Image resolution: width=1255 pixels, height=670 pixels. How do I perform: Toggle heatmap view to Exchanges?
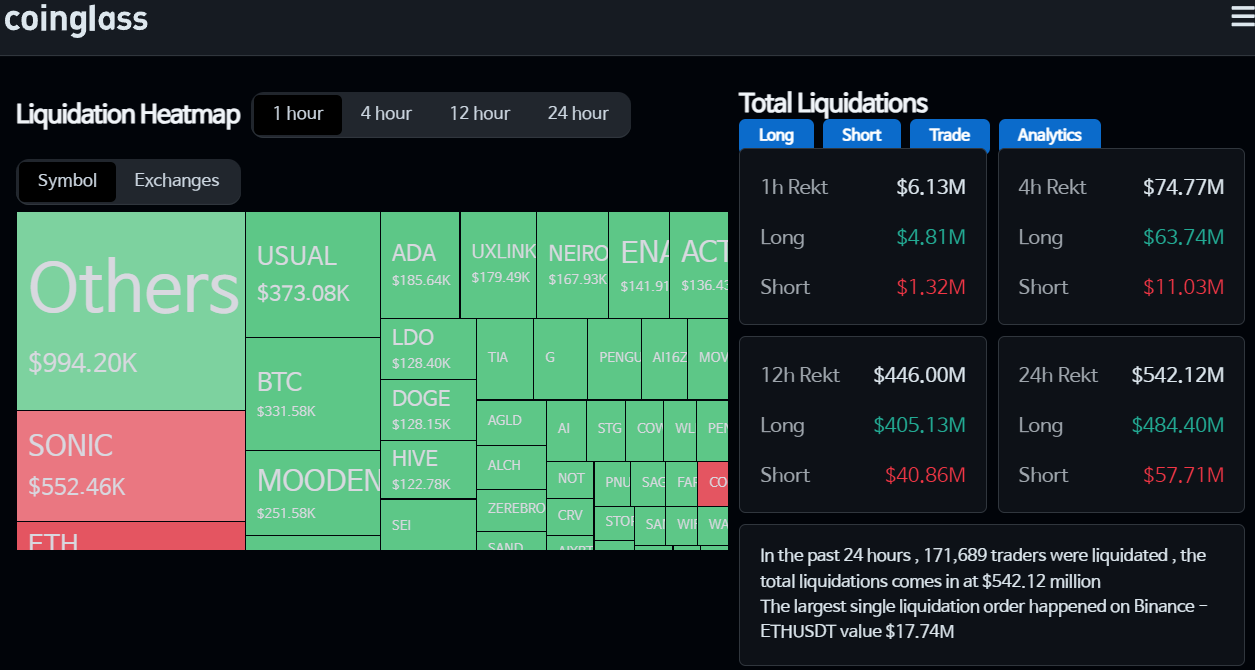(177, 181)
